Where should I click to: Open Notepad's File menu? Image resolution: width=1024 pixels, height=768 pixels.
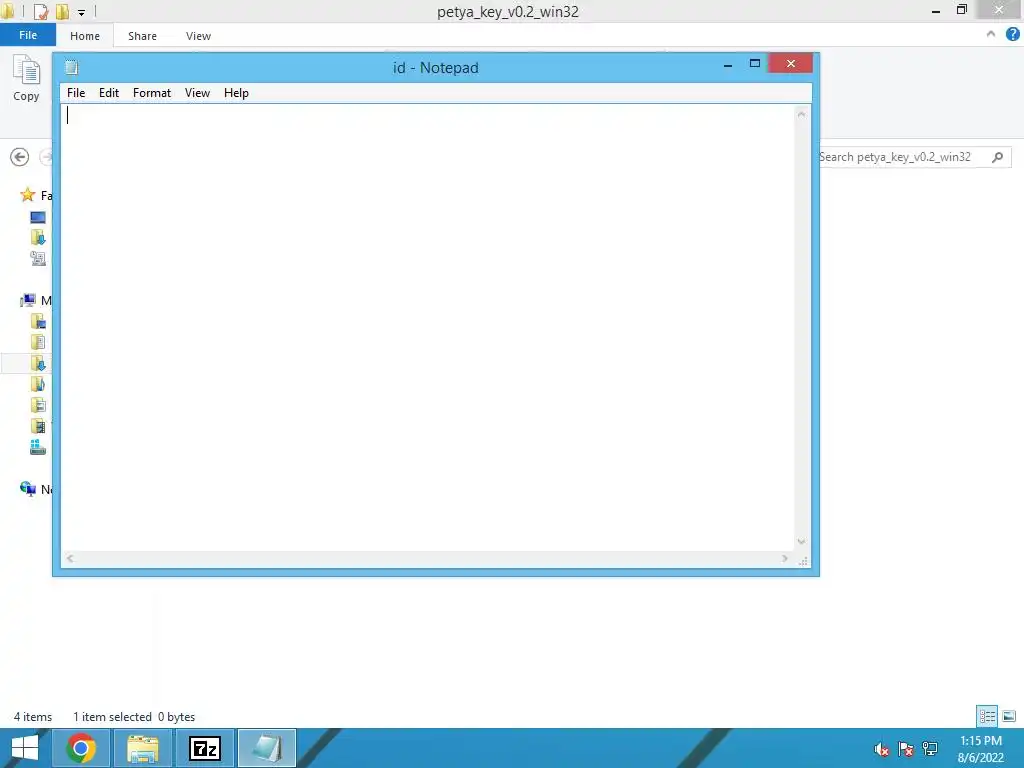[76, 93]
